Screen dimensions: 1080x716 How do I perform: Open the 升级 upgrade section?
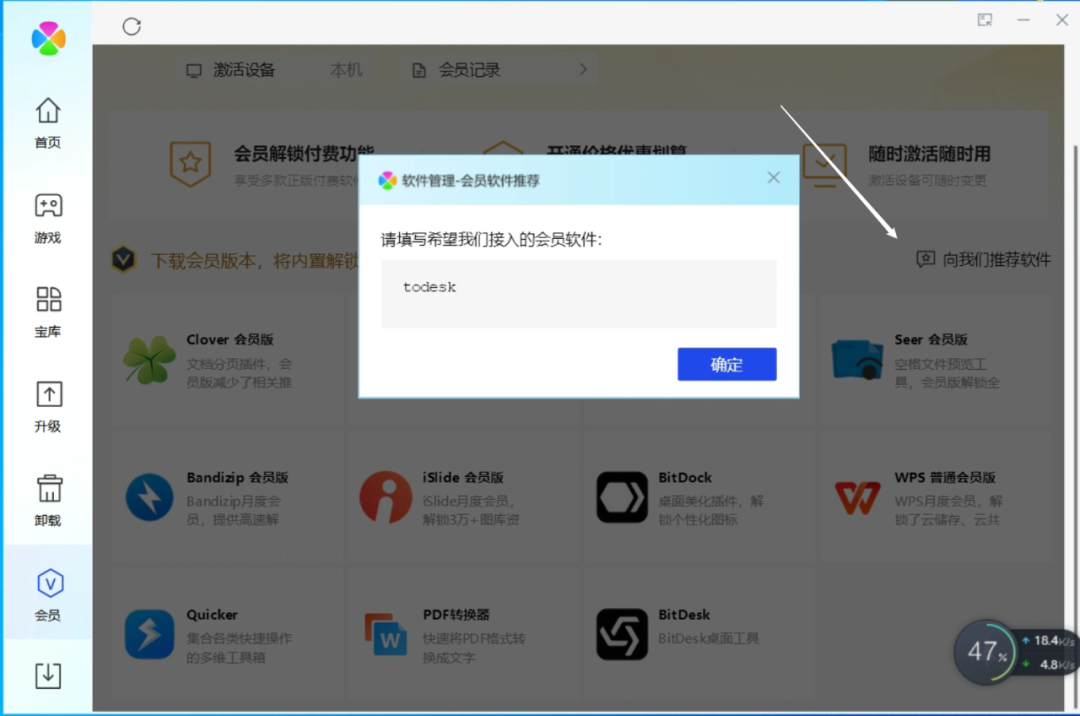(48, 407)
